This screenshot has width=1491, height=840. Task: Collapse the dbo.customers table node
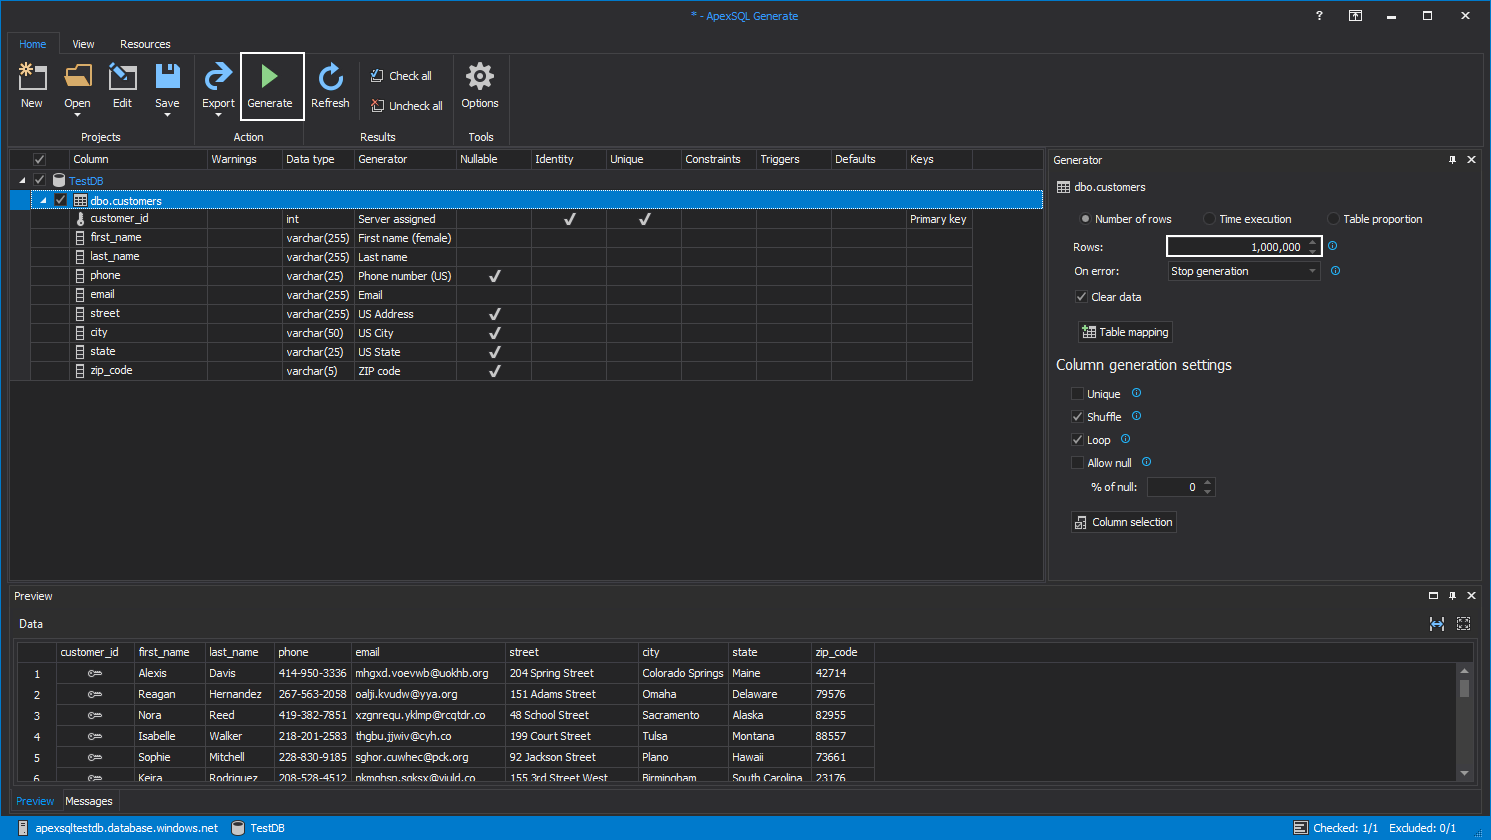click(43, 200)
